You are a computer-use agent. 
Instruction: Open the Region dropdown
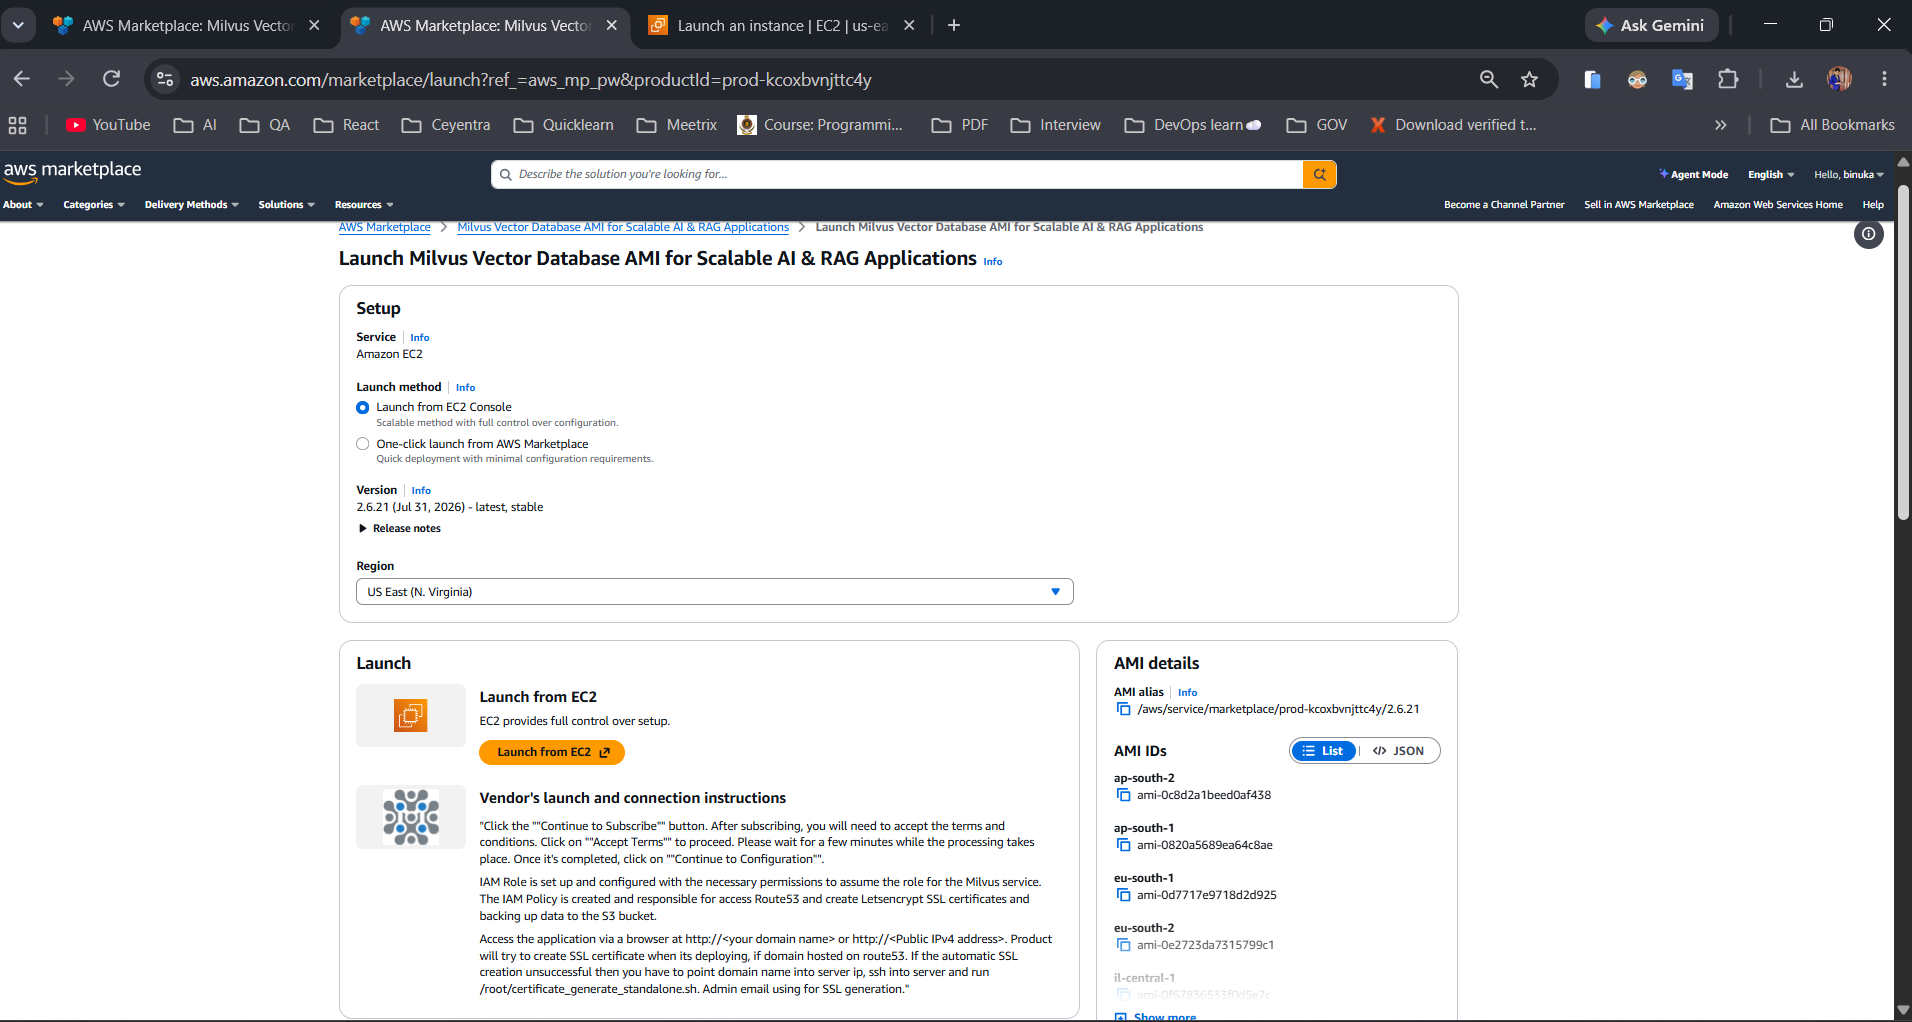click(x=715, y=592)
